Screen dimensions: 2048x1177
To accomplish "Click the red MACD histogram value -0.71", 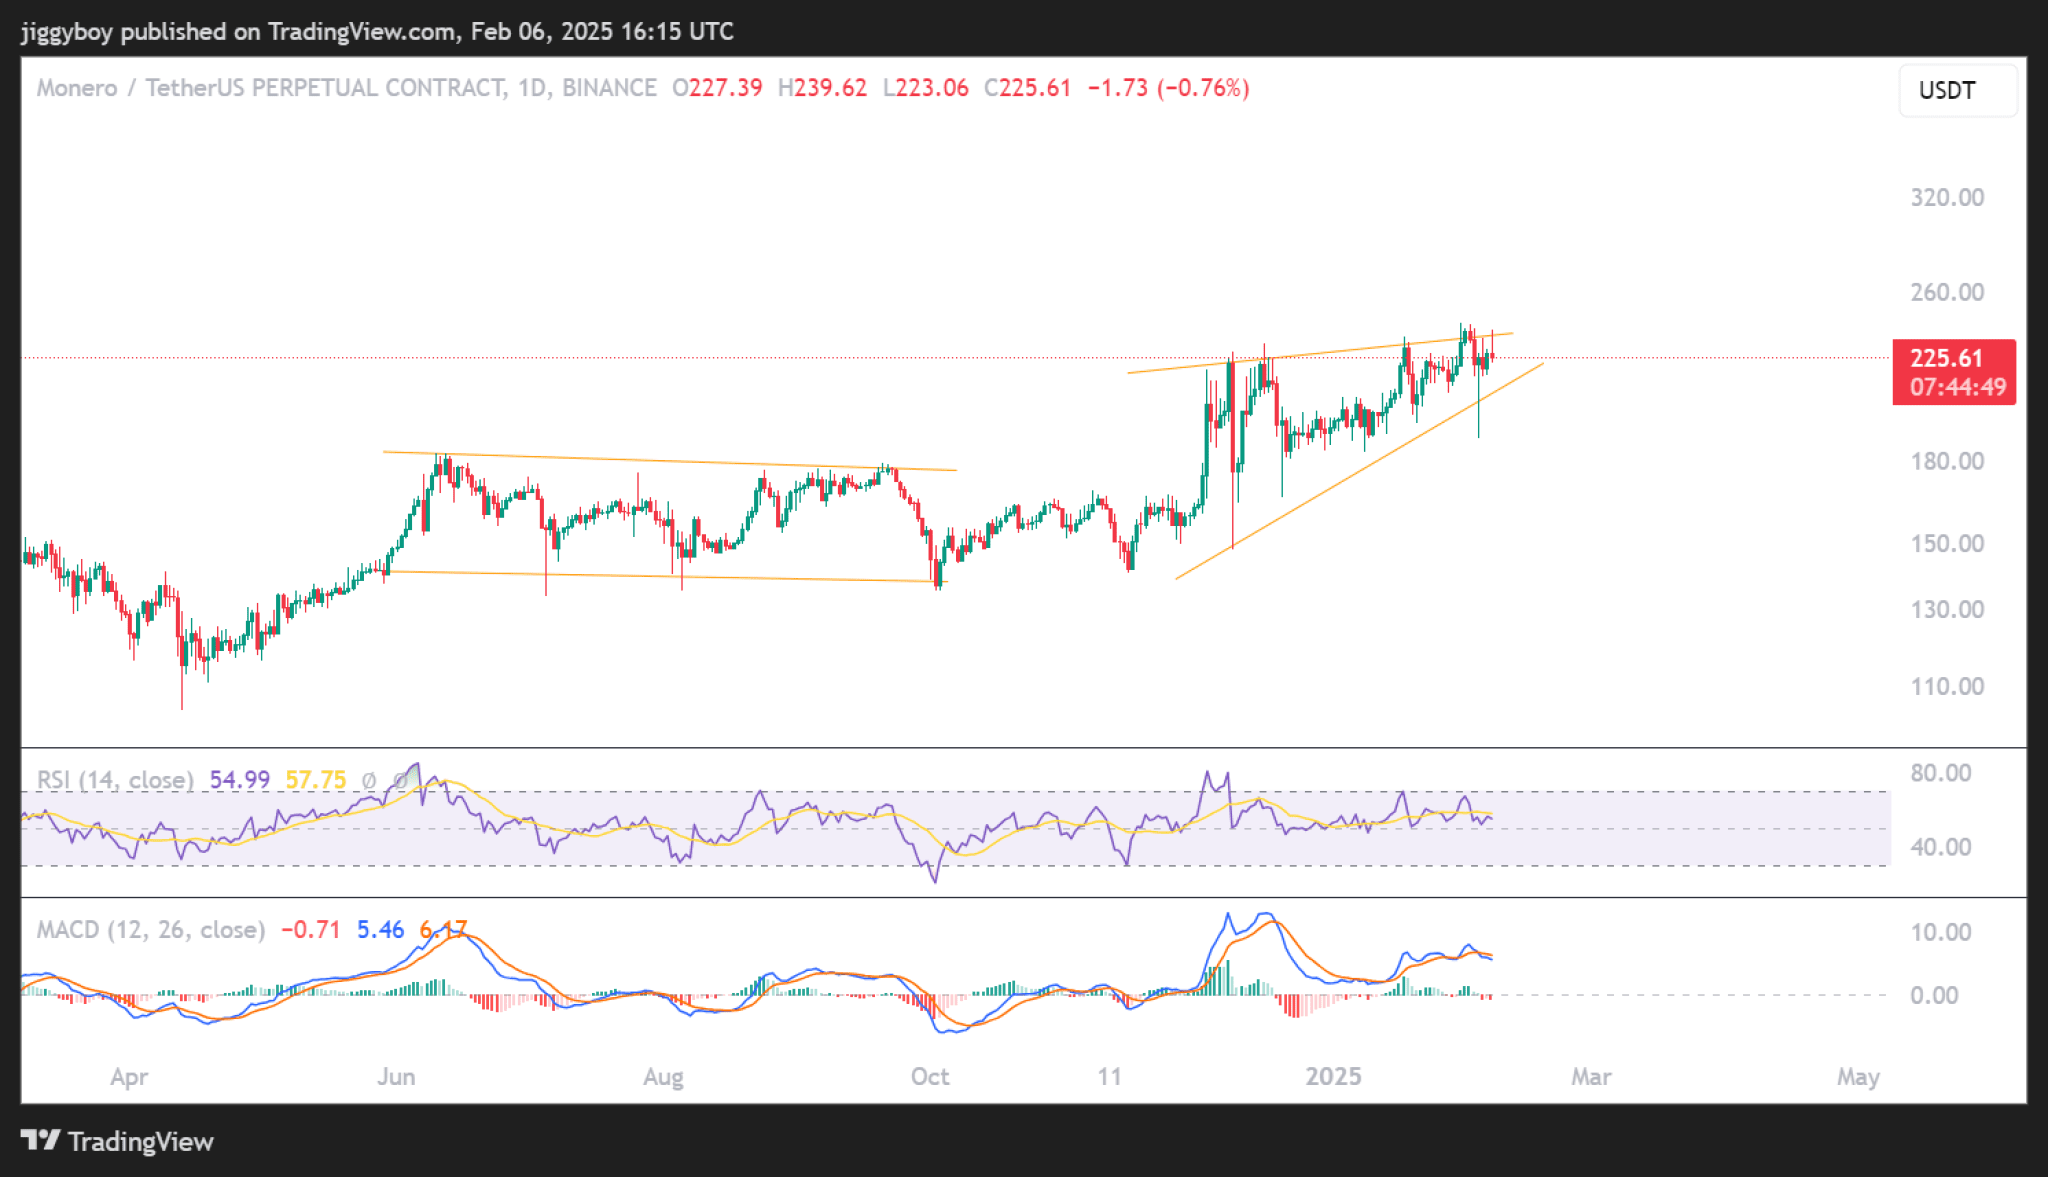I will [x=310, y=930].
